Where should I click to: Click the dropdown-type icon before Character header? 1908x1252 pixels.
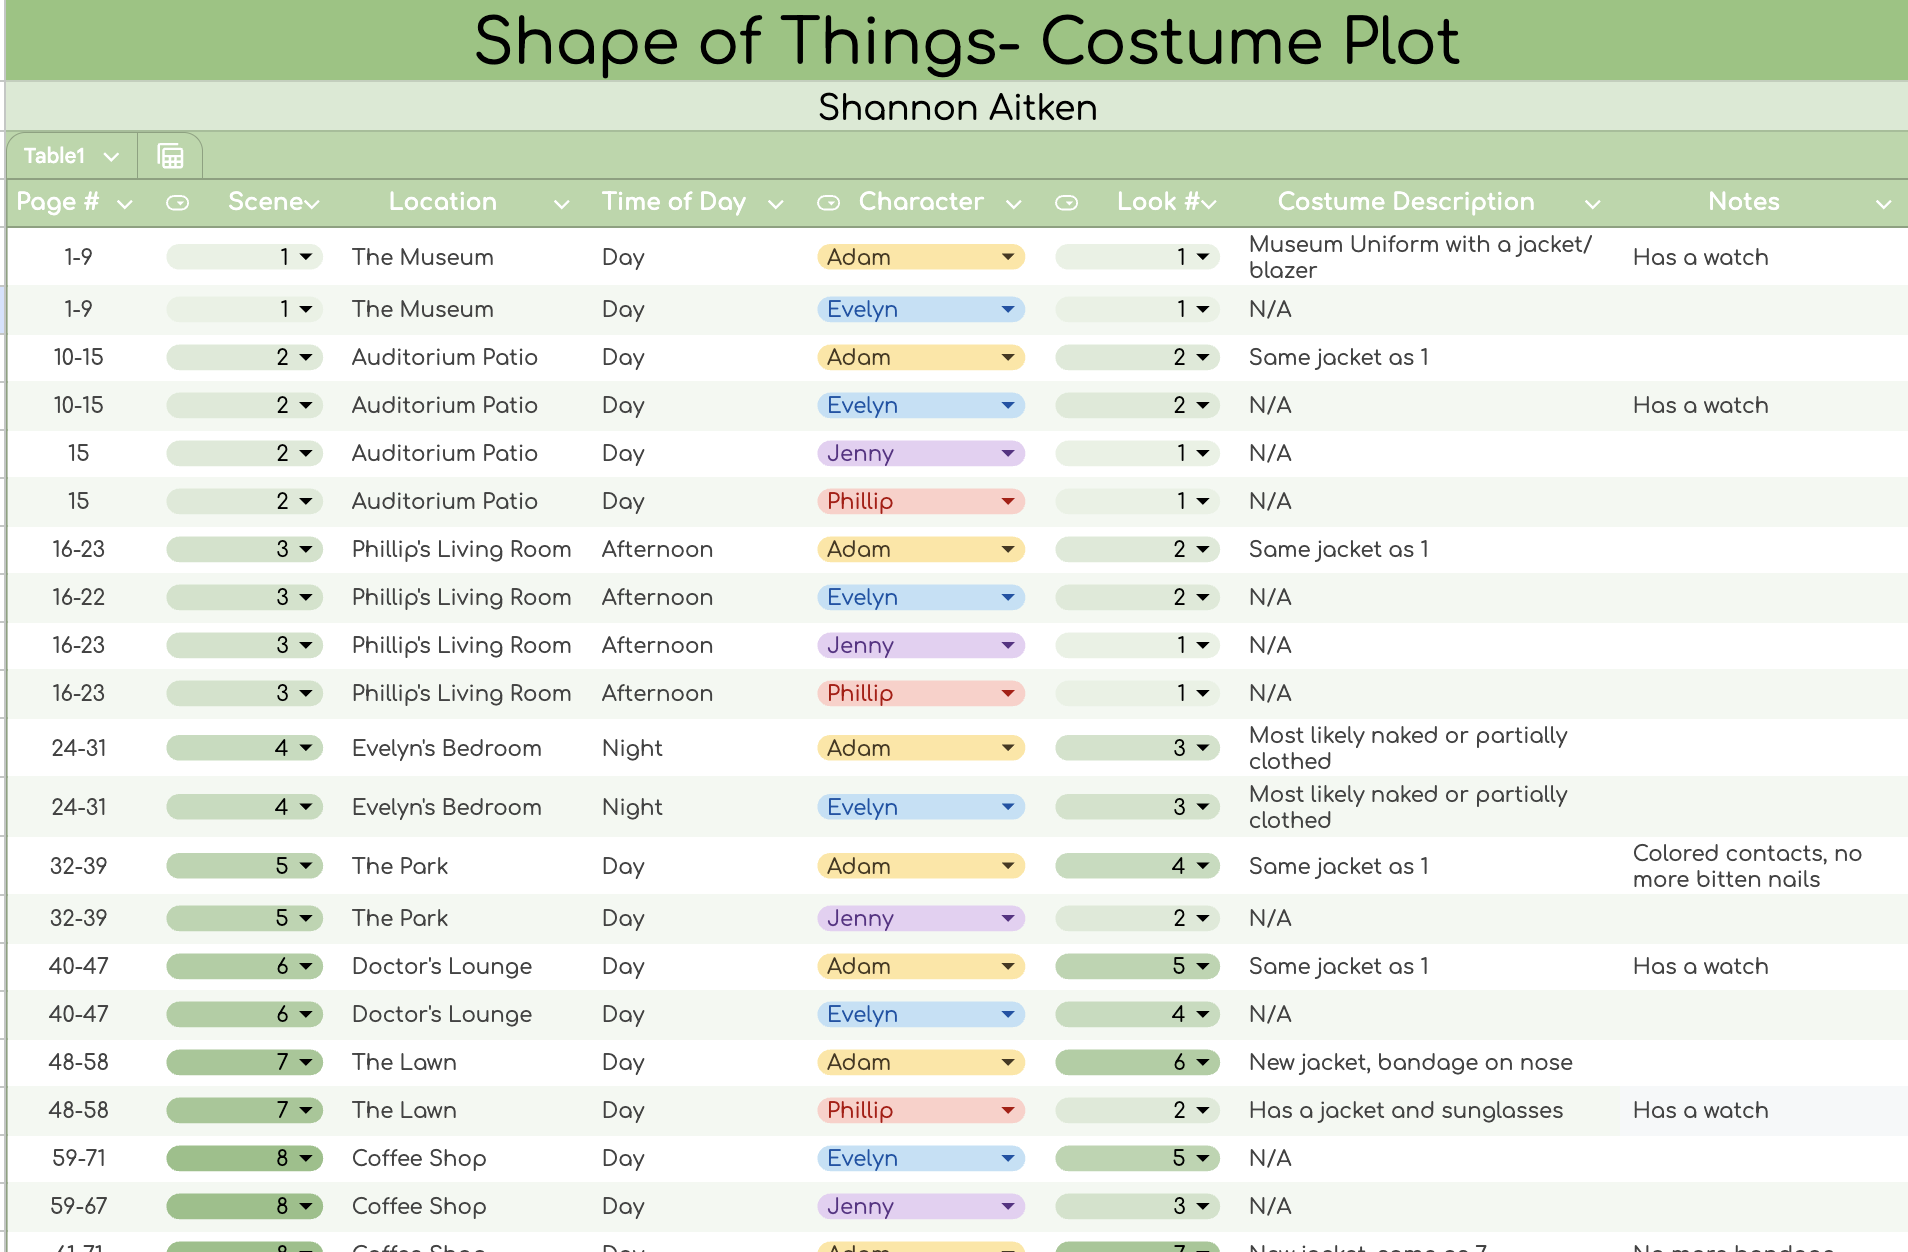pyautogui.click(x=828, y=203)
